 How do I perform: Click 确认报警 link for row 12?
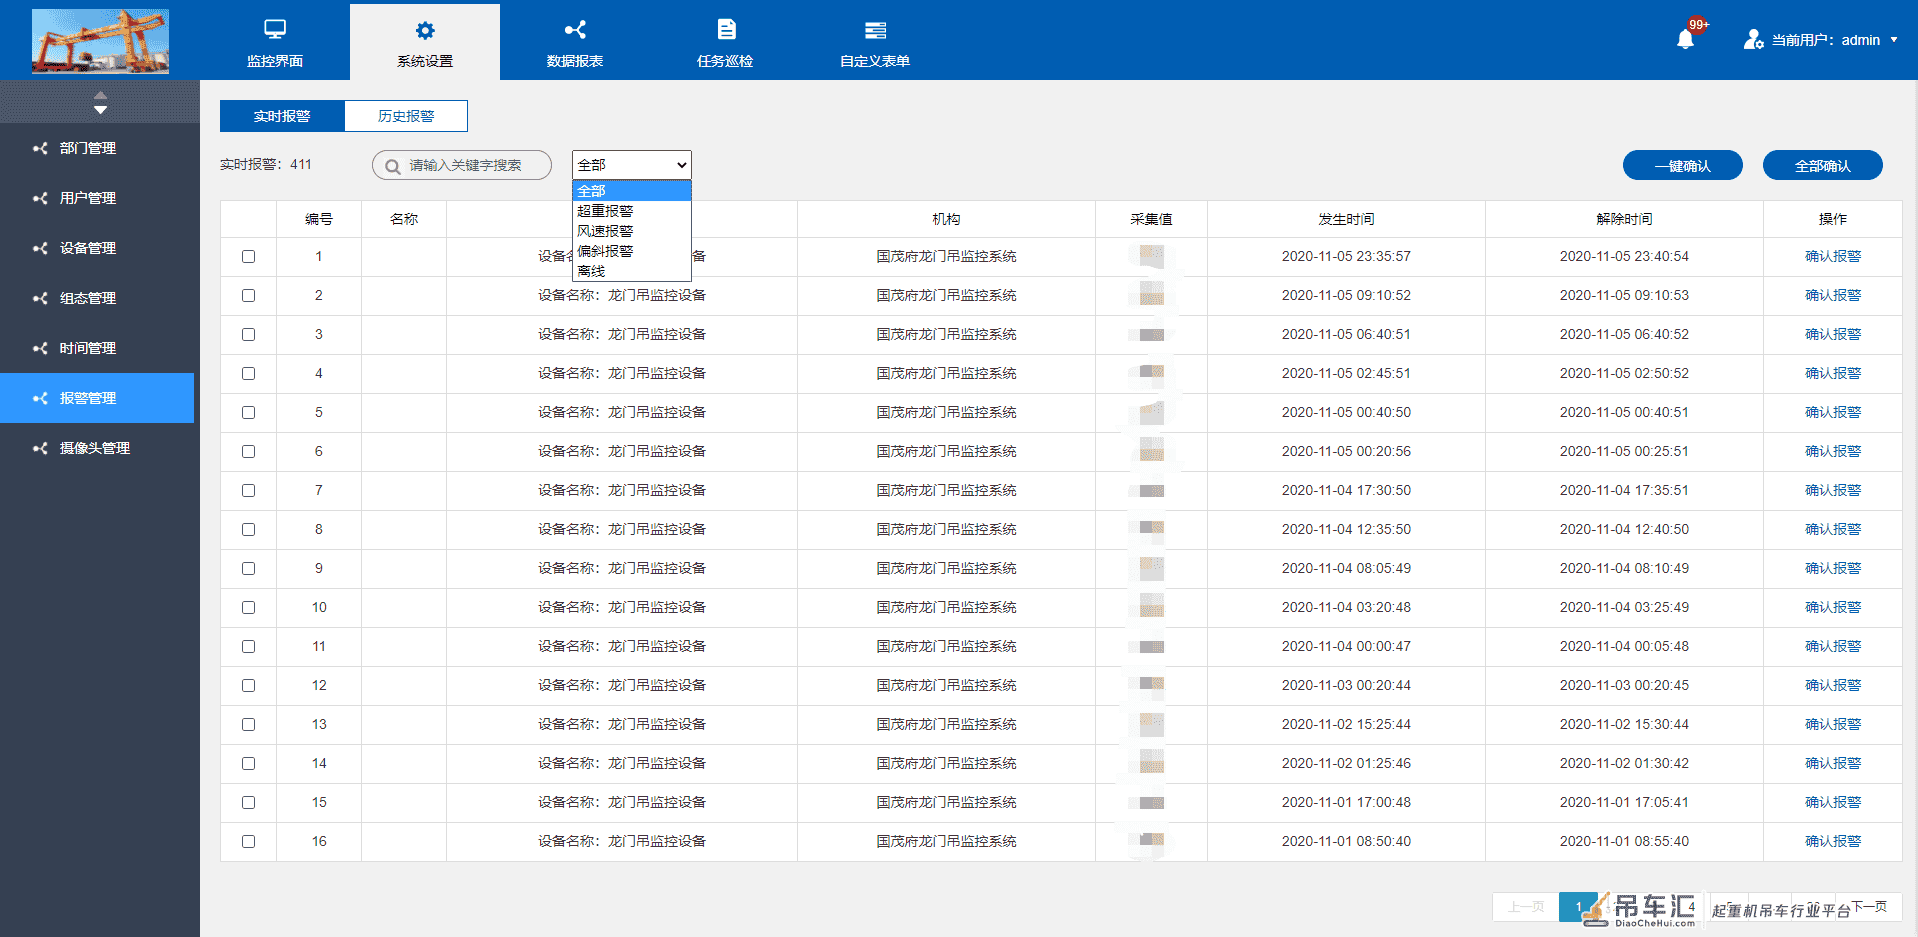click(x=1833, y=685)
